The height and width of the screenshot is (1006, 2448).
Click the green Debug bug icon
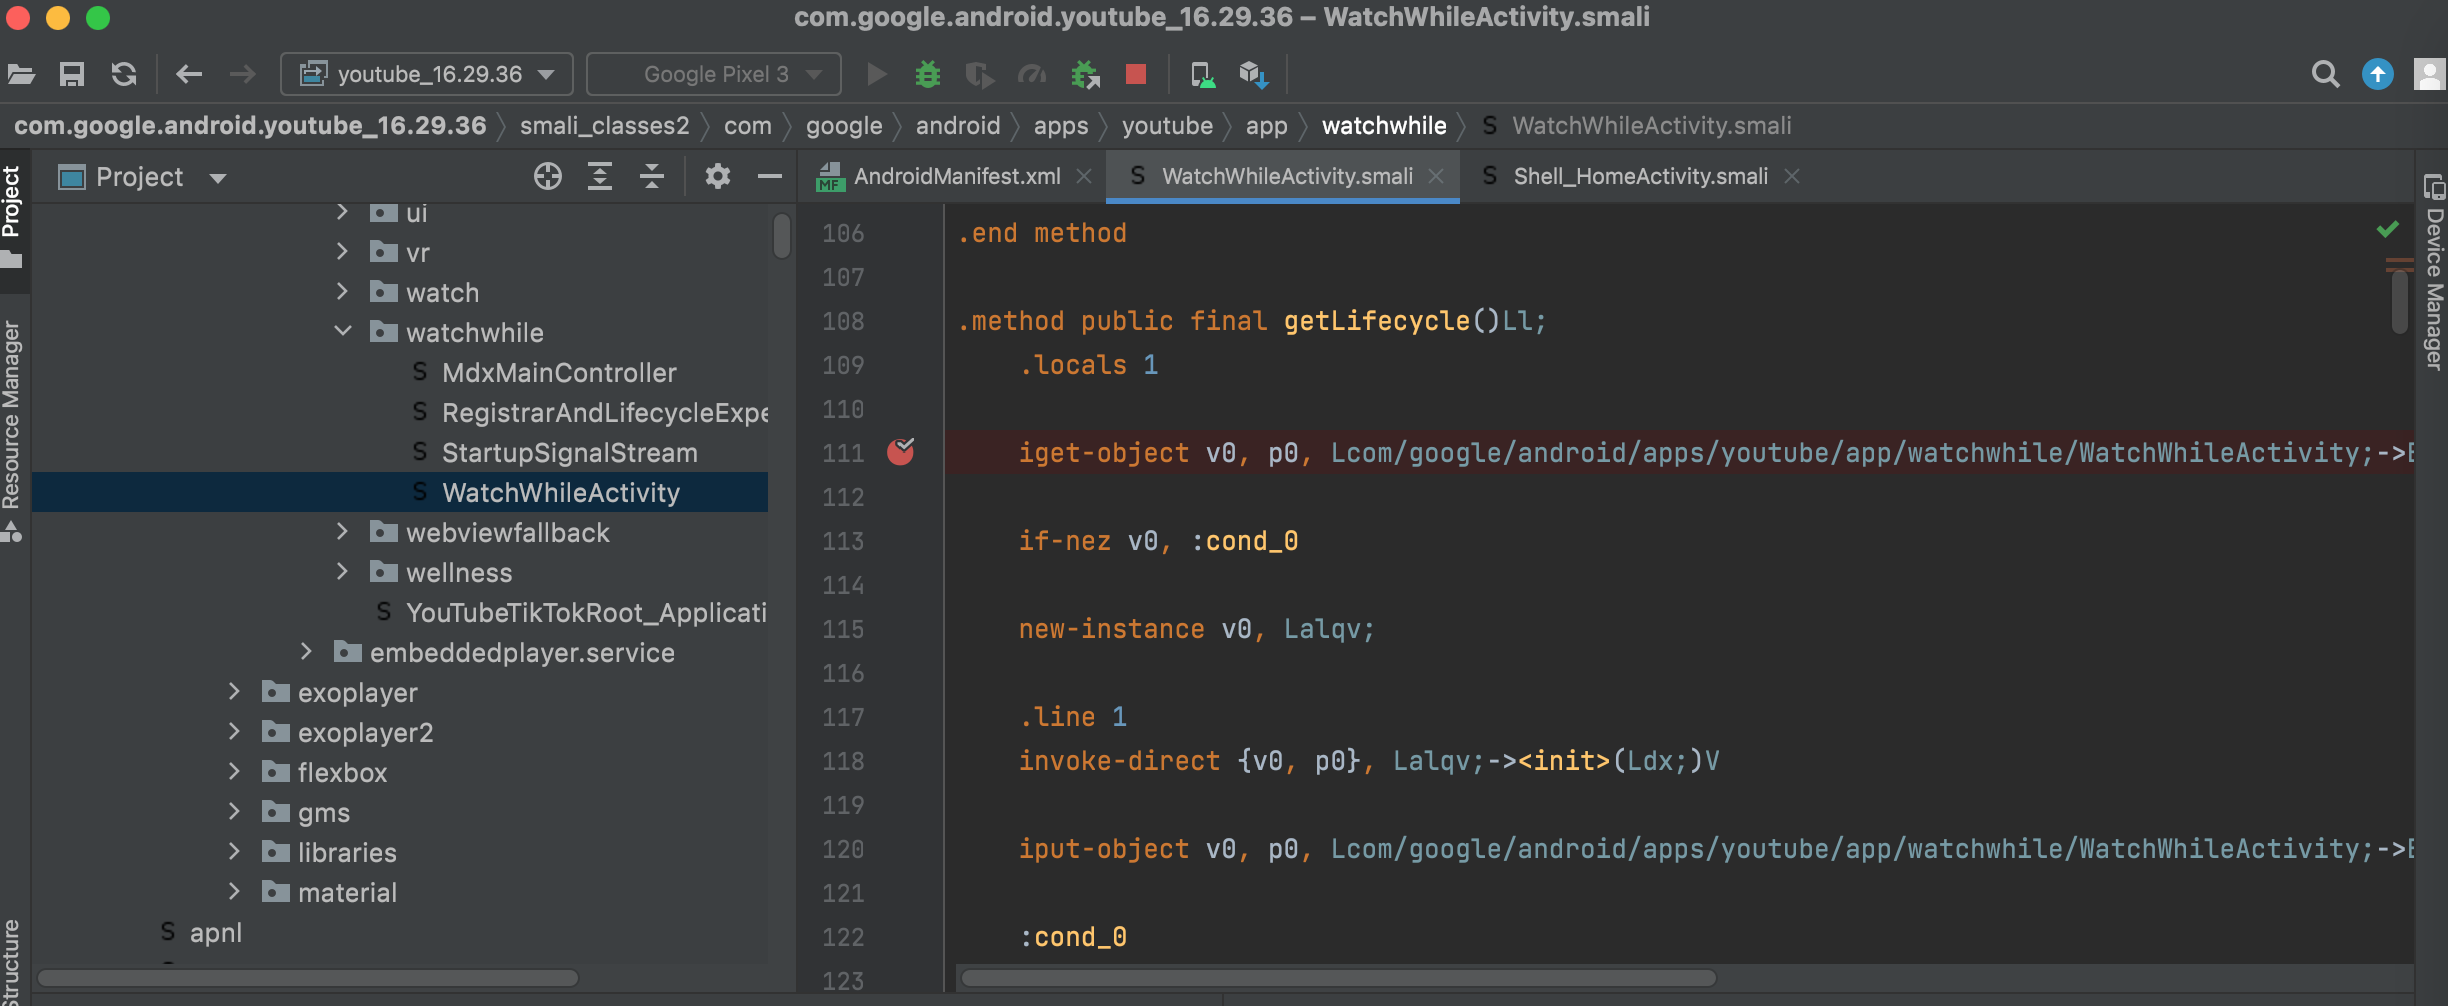click(x=928, y=74)
